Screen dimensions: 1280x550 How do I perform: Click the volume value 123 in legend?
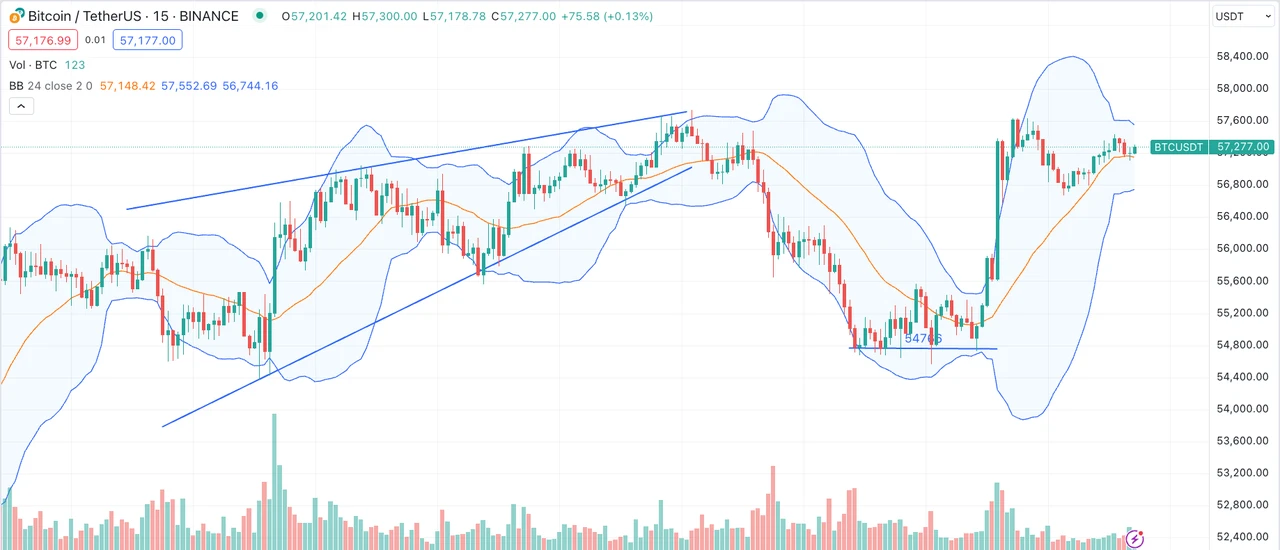[75, 64]
